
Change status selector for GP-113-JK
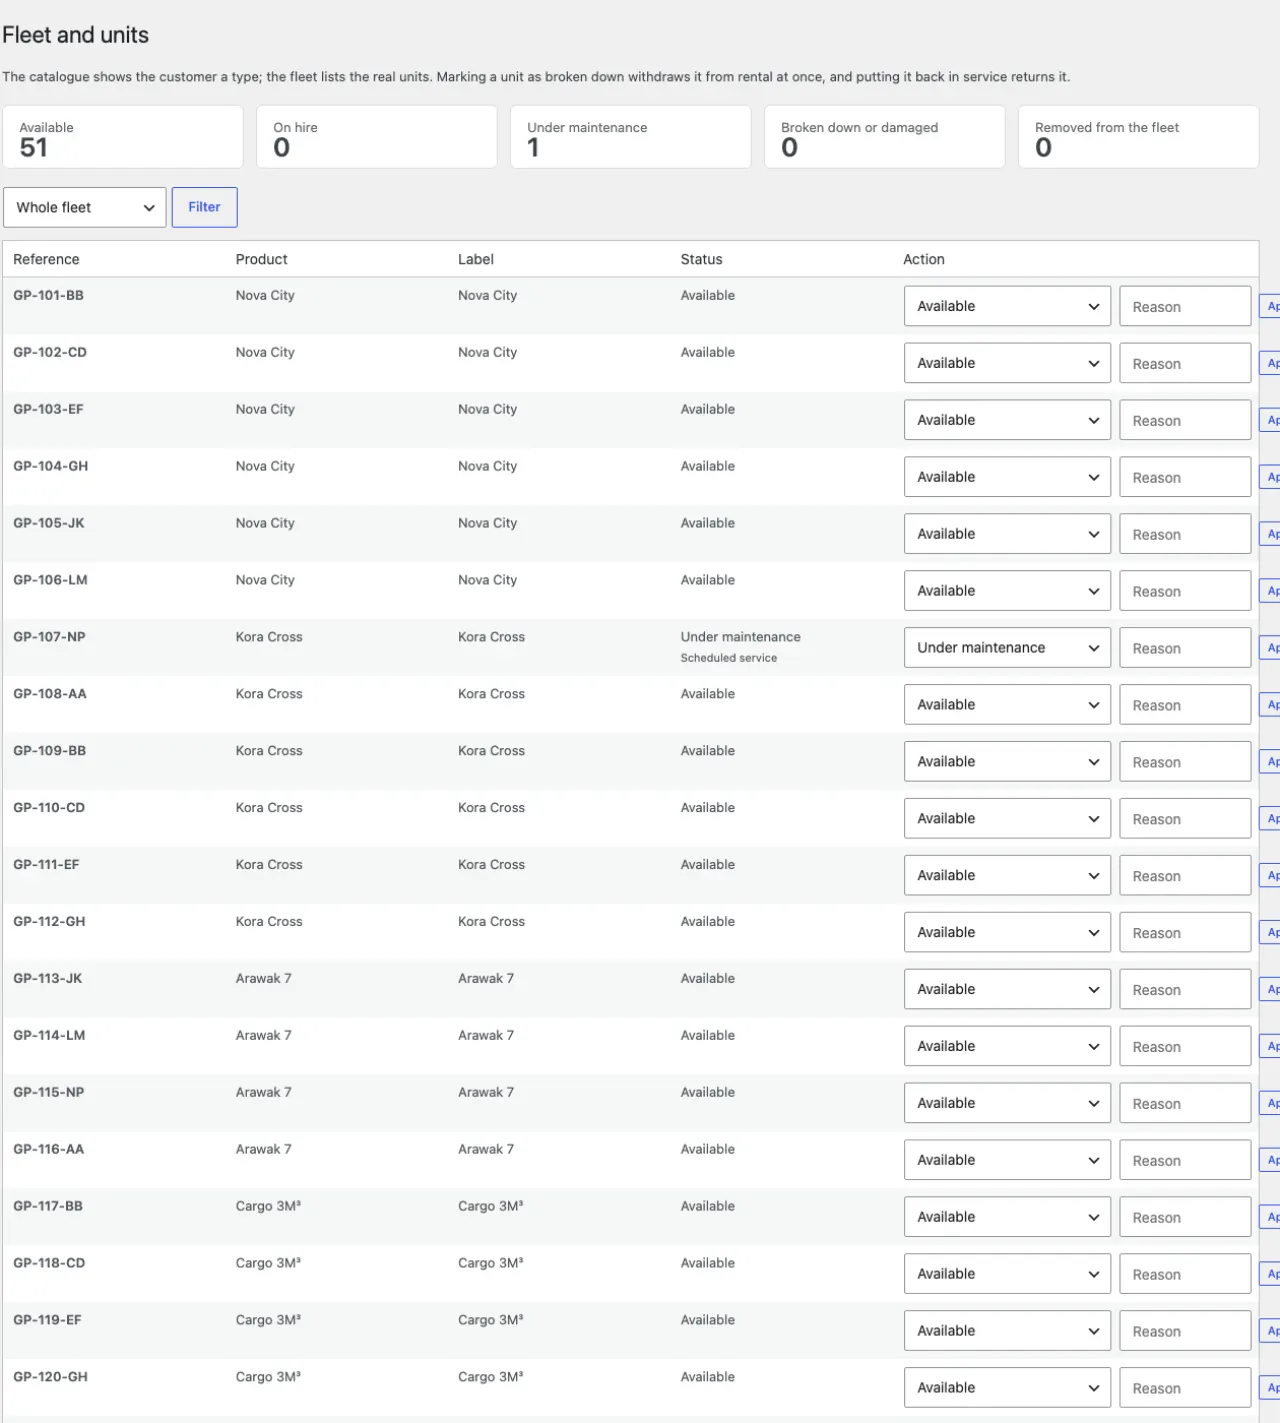click(1007, 990)
